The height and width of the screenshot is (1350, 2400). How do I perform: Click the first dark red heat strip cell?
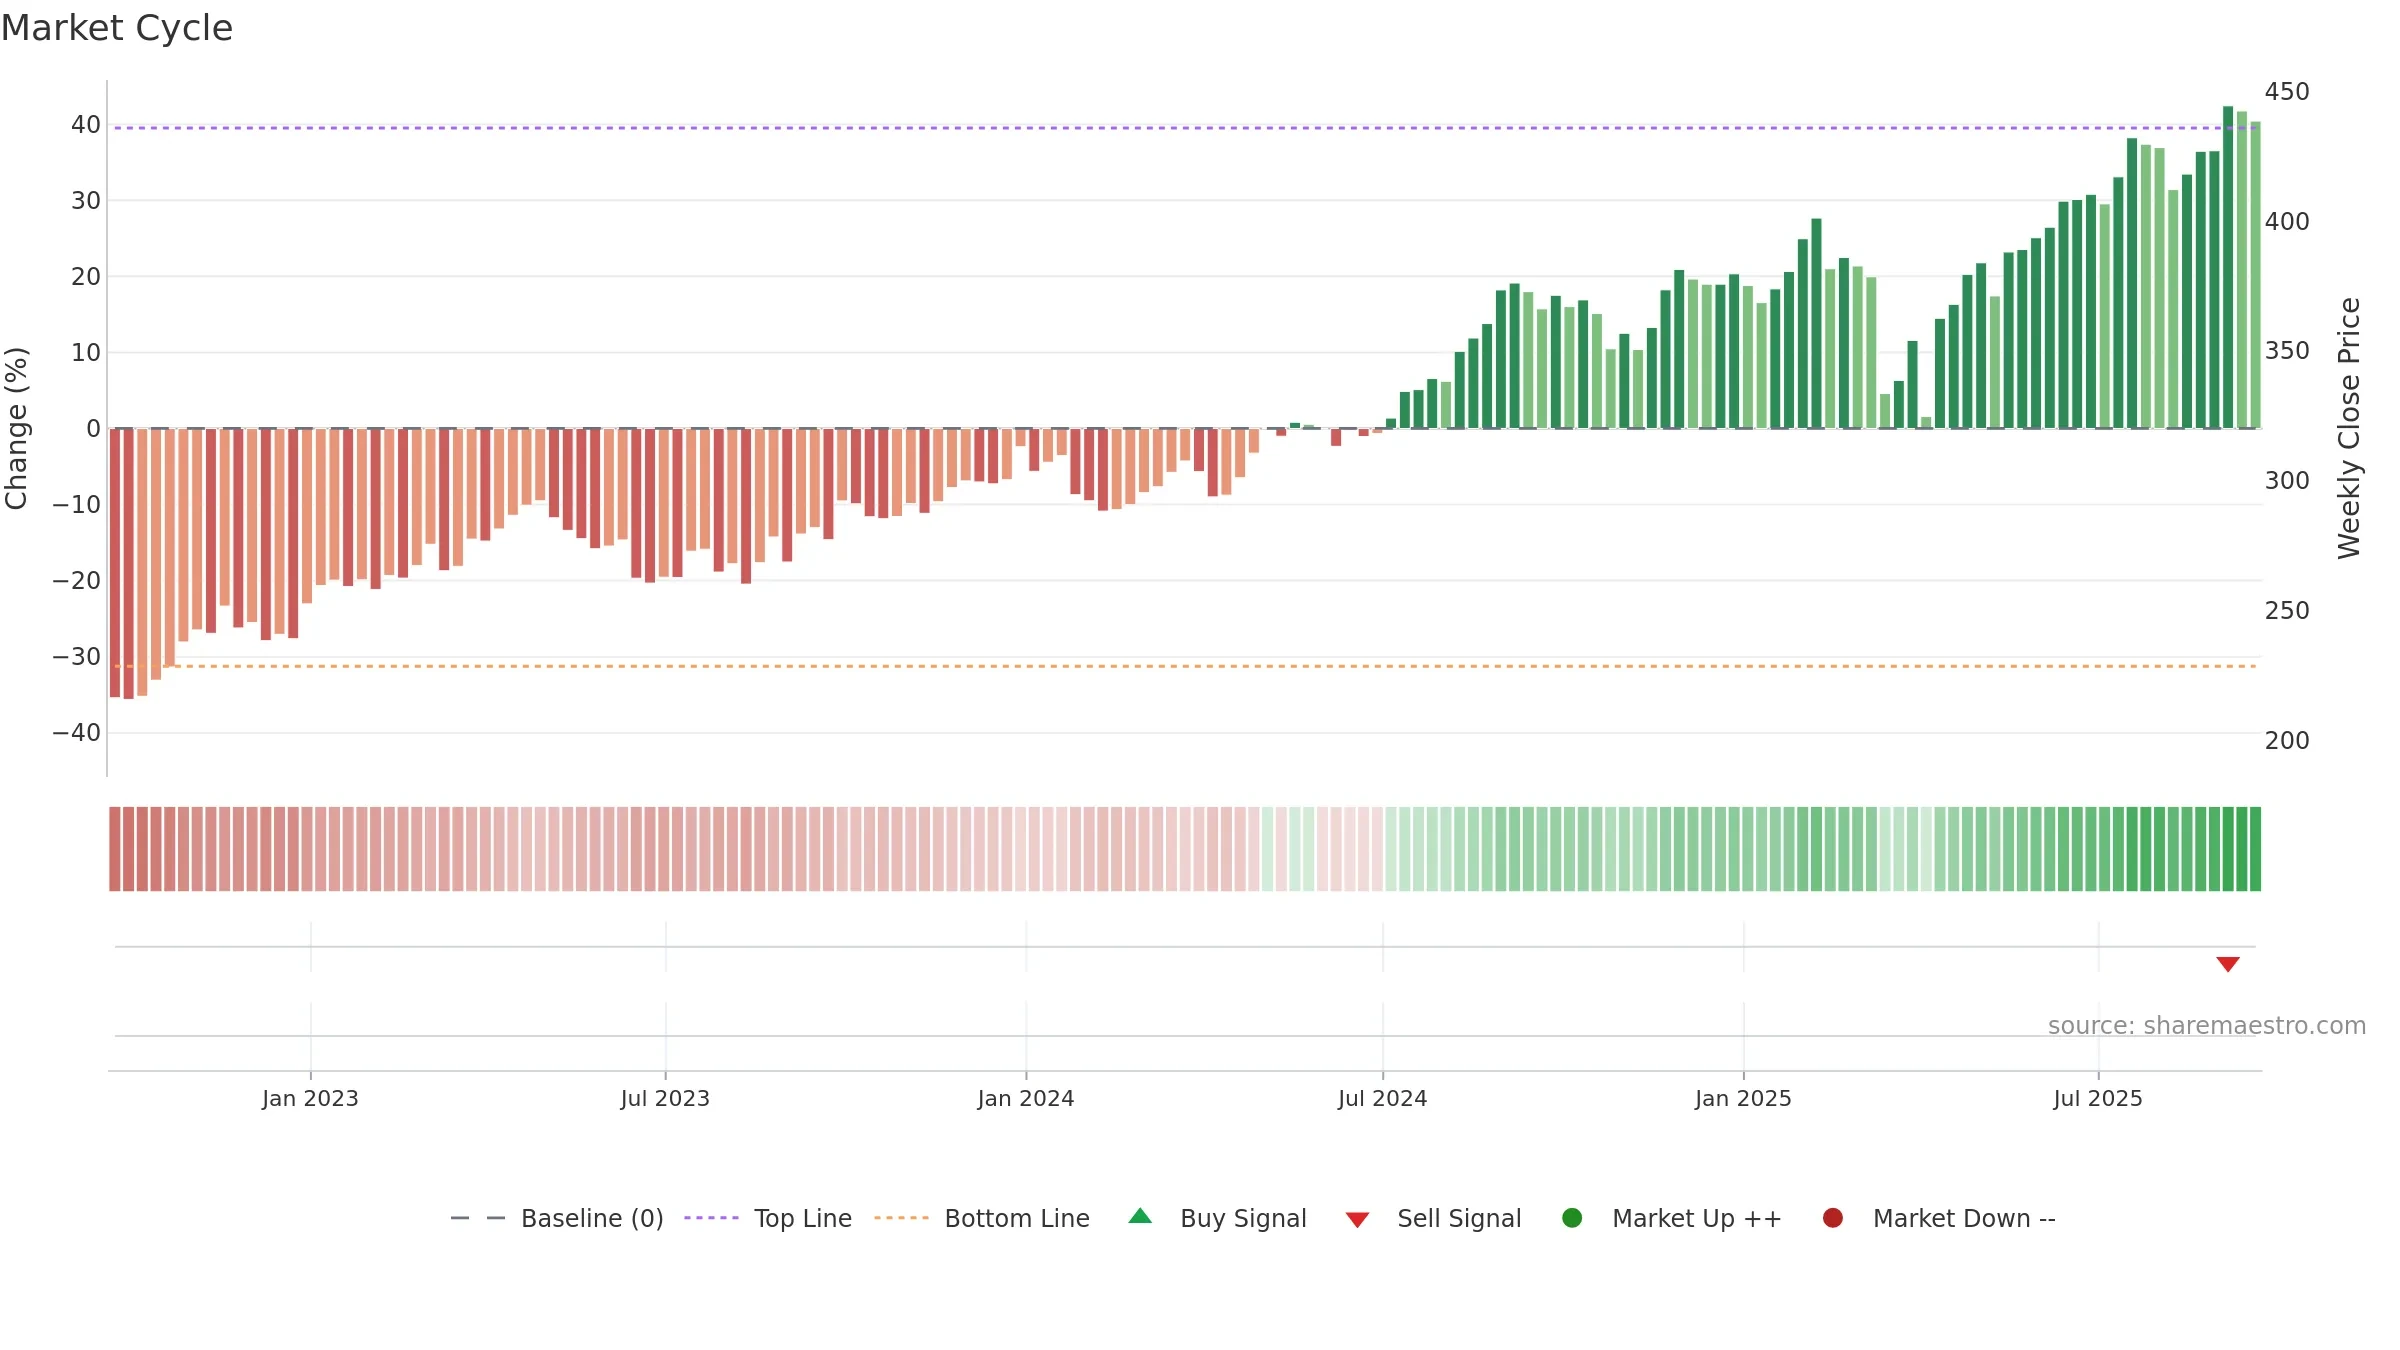115,849
